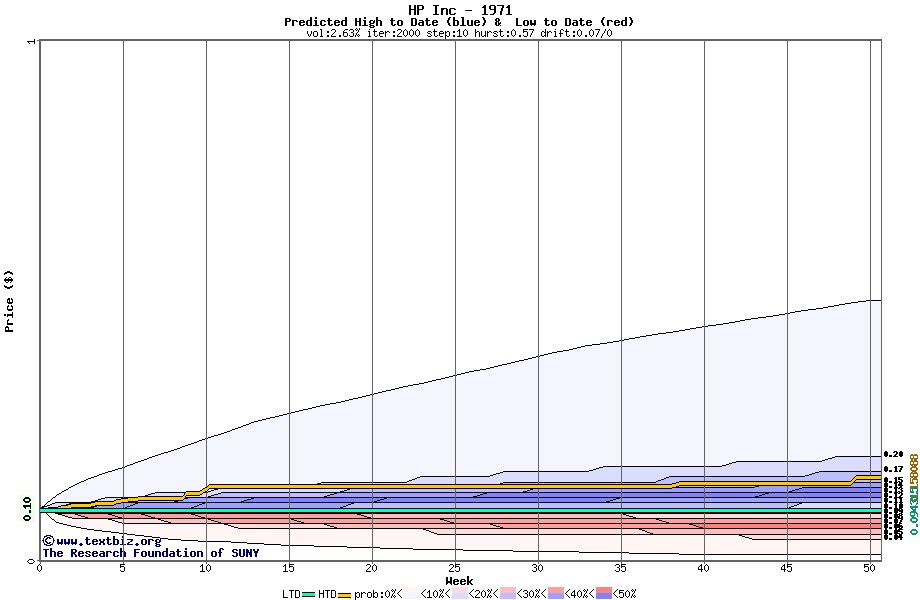Click the 'drift:0.07/0' parameter text
This screenshot has width=920, height=600.
tap(576, 33)
